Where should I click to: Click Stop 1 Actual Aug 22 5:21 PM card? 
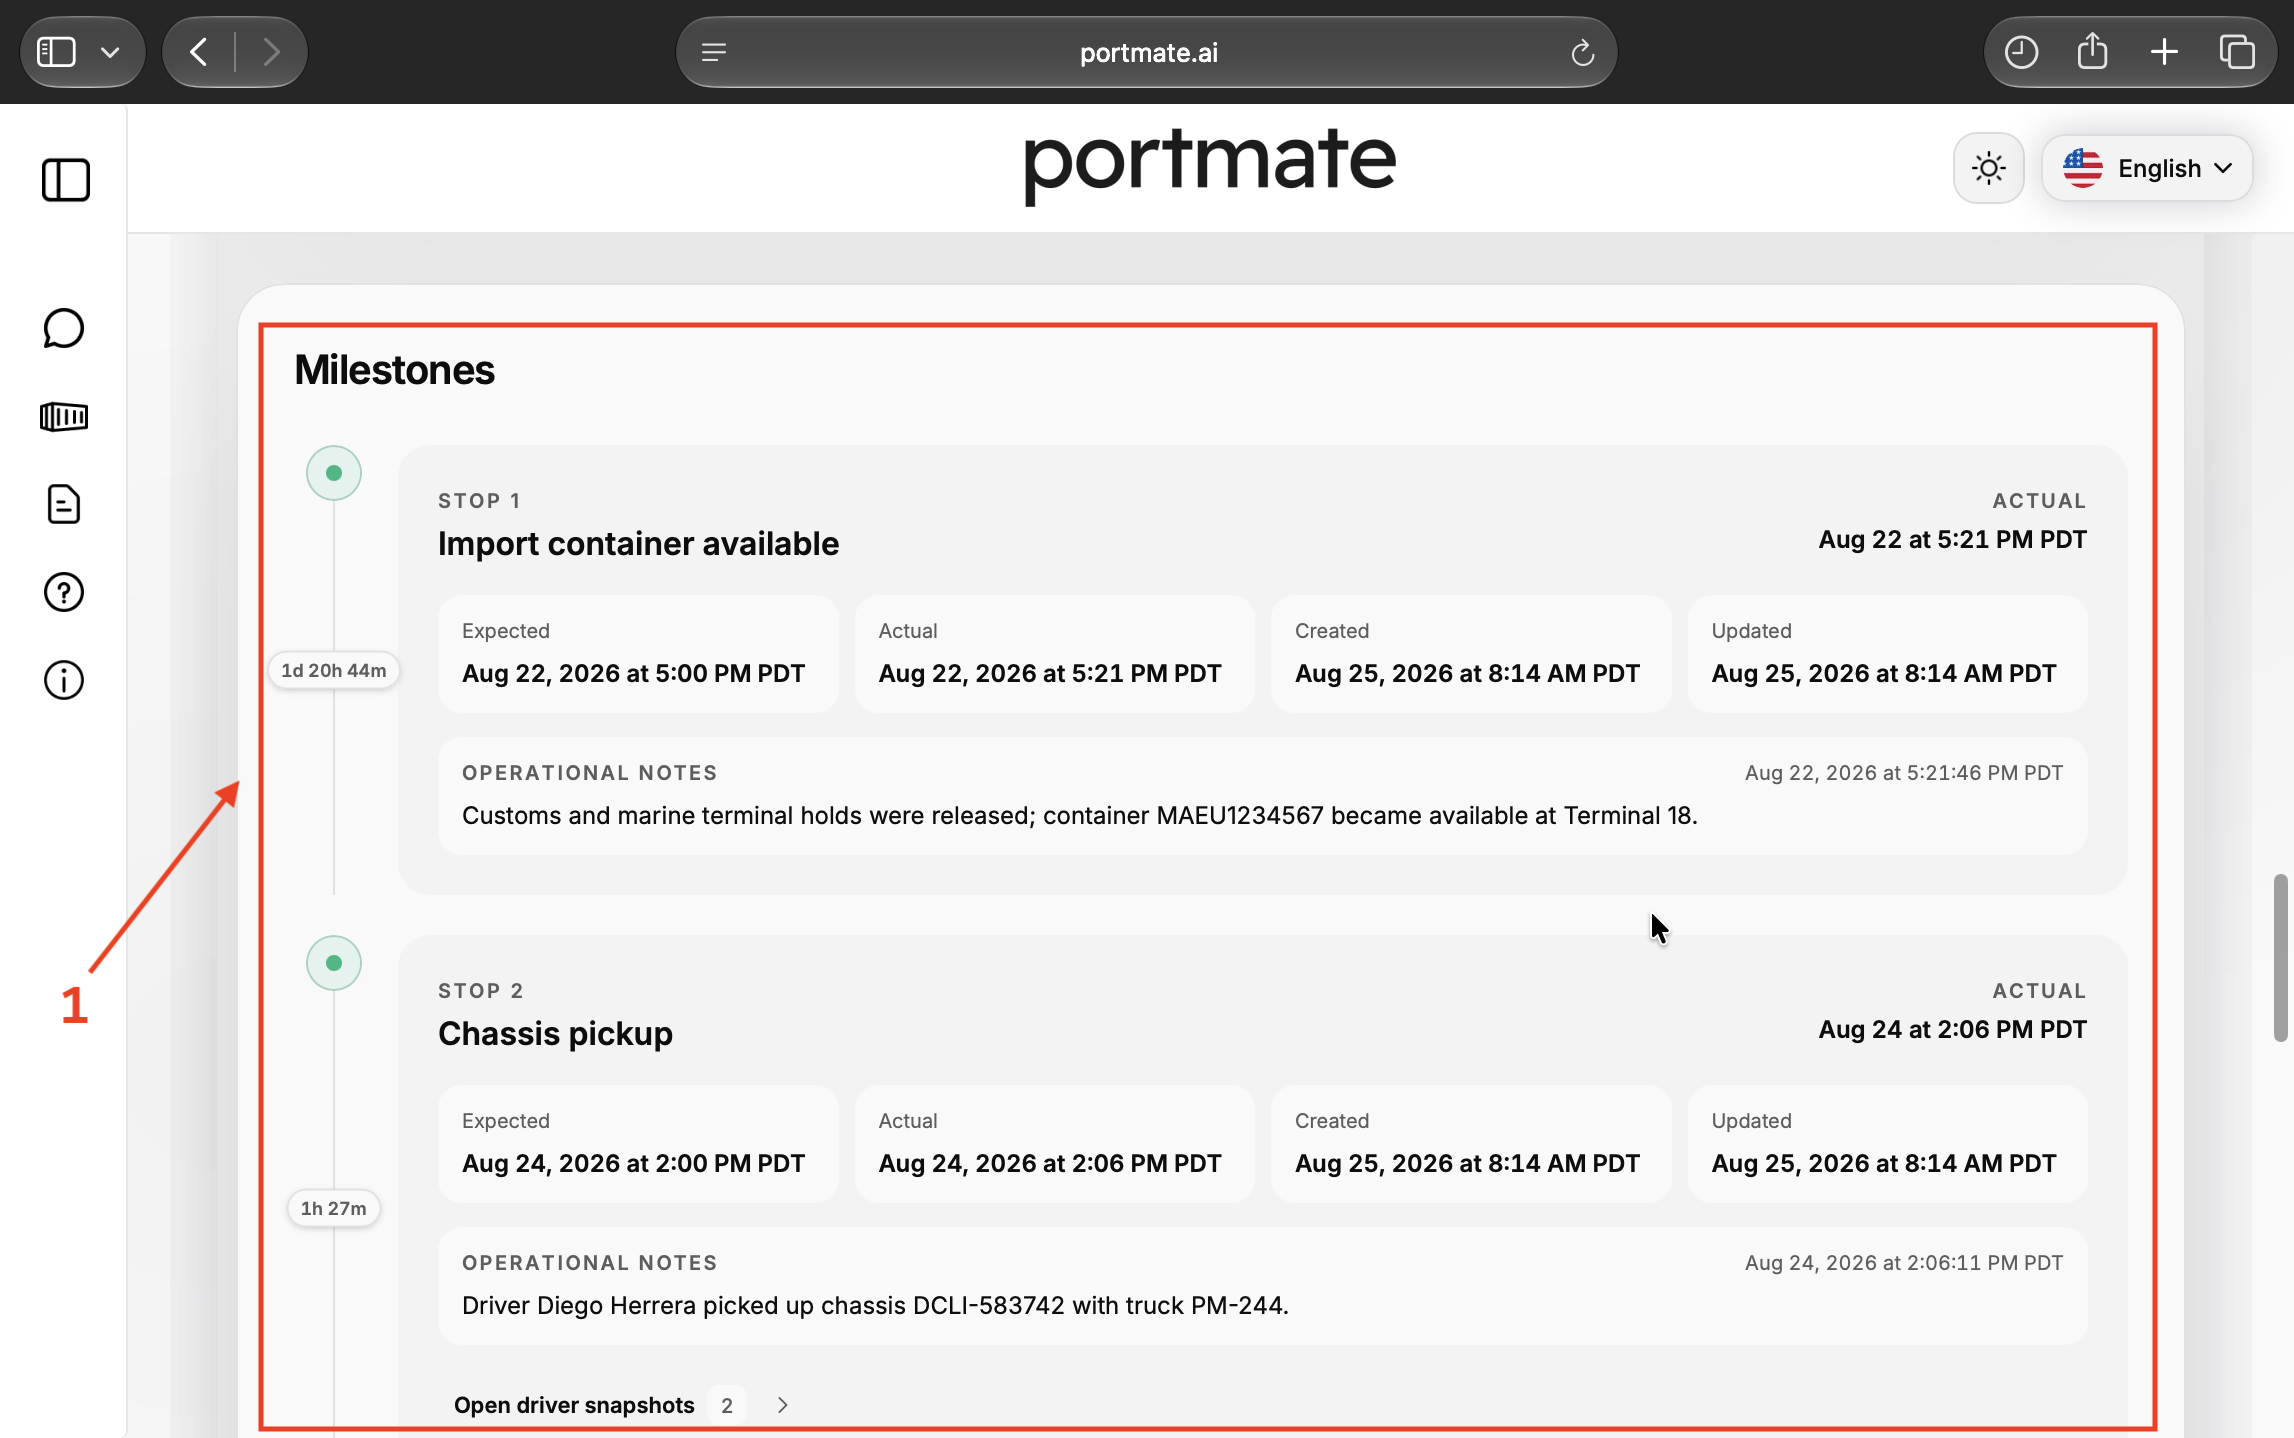pyautogui.click(x=1054, y=654)
